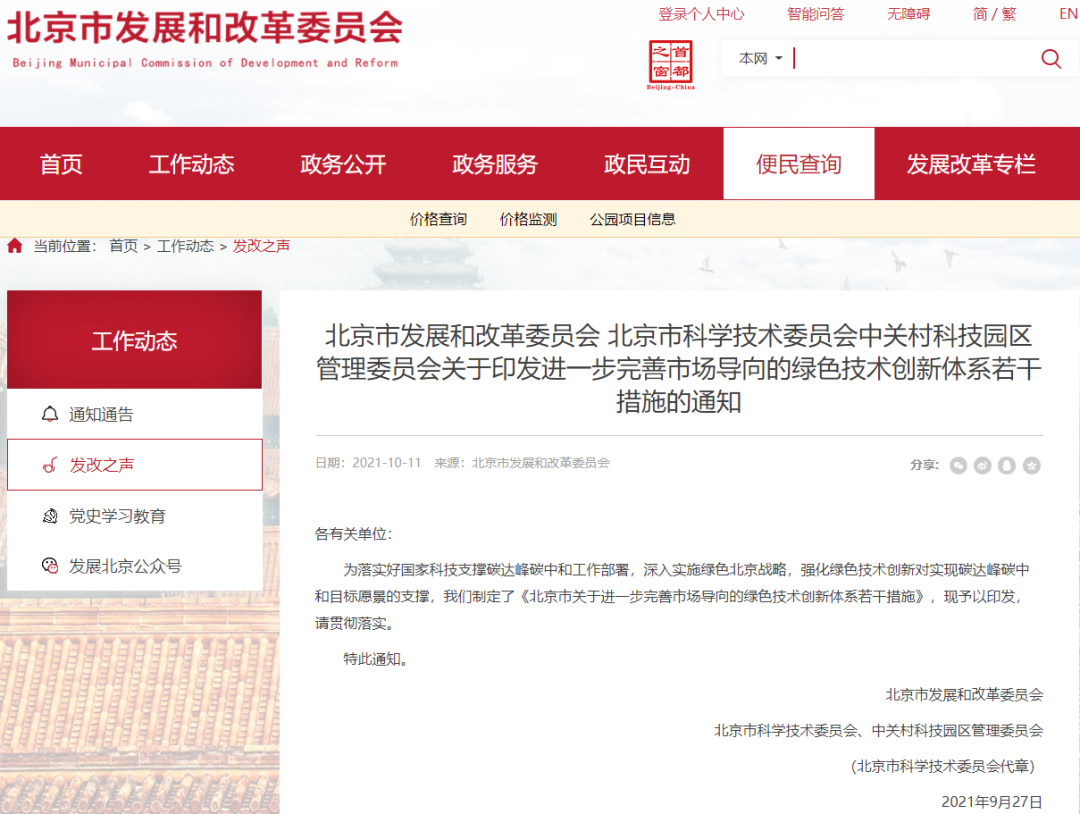Viewport: 1080px width, 814px height.
Task: Click the article headline about 绿色技术创新体系
Action: click(678, 368)
